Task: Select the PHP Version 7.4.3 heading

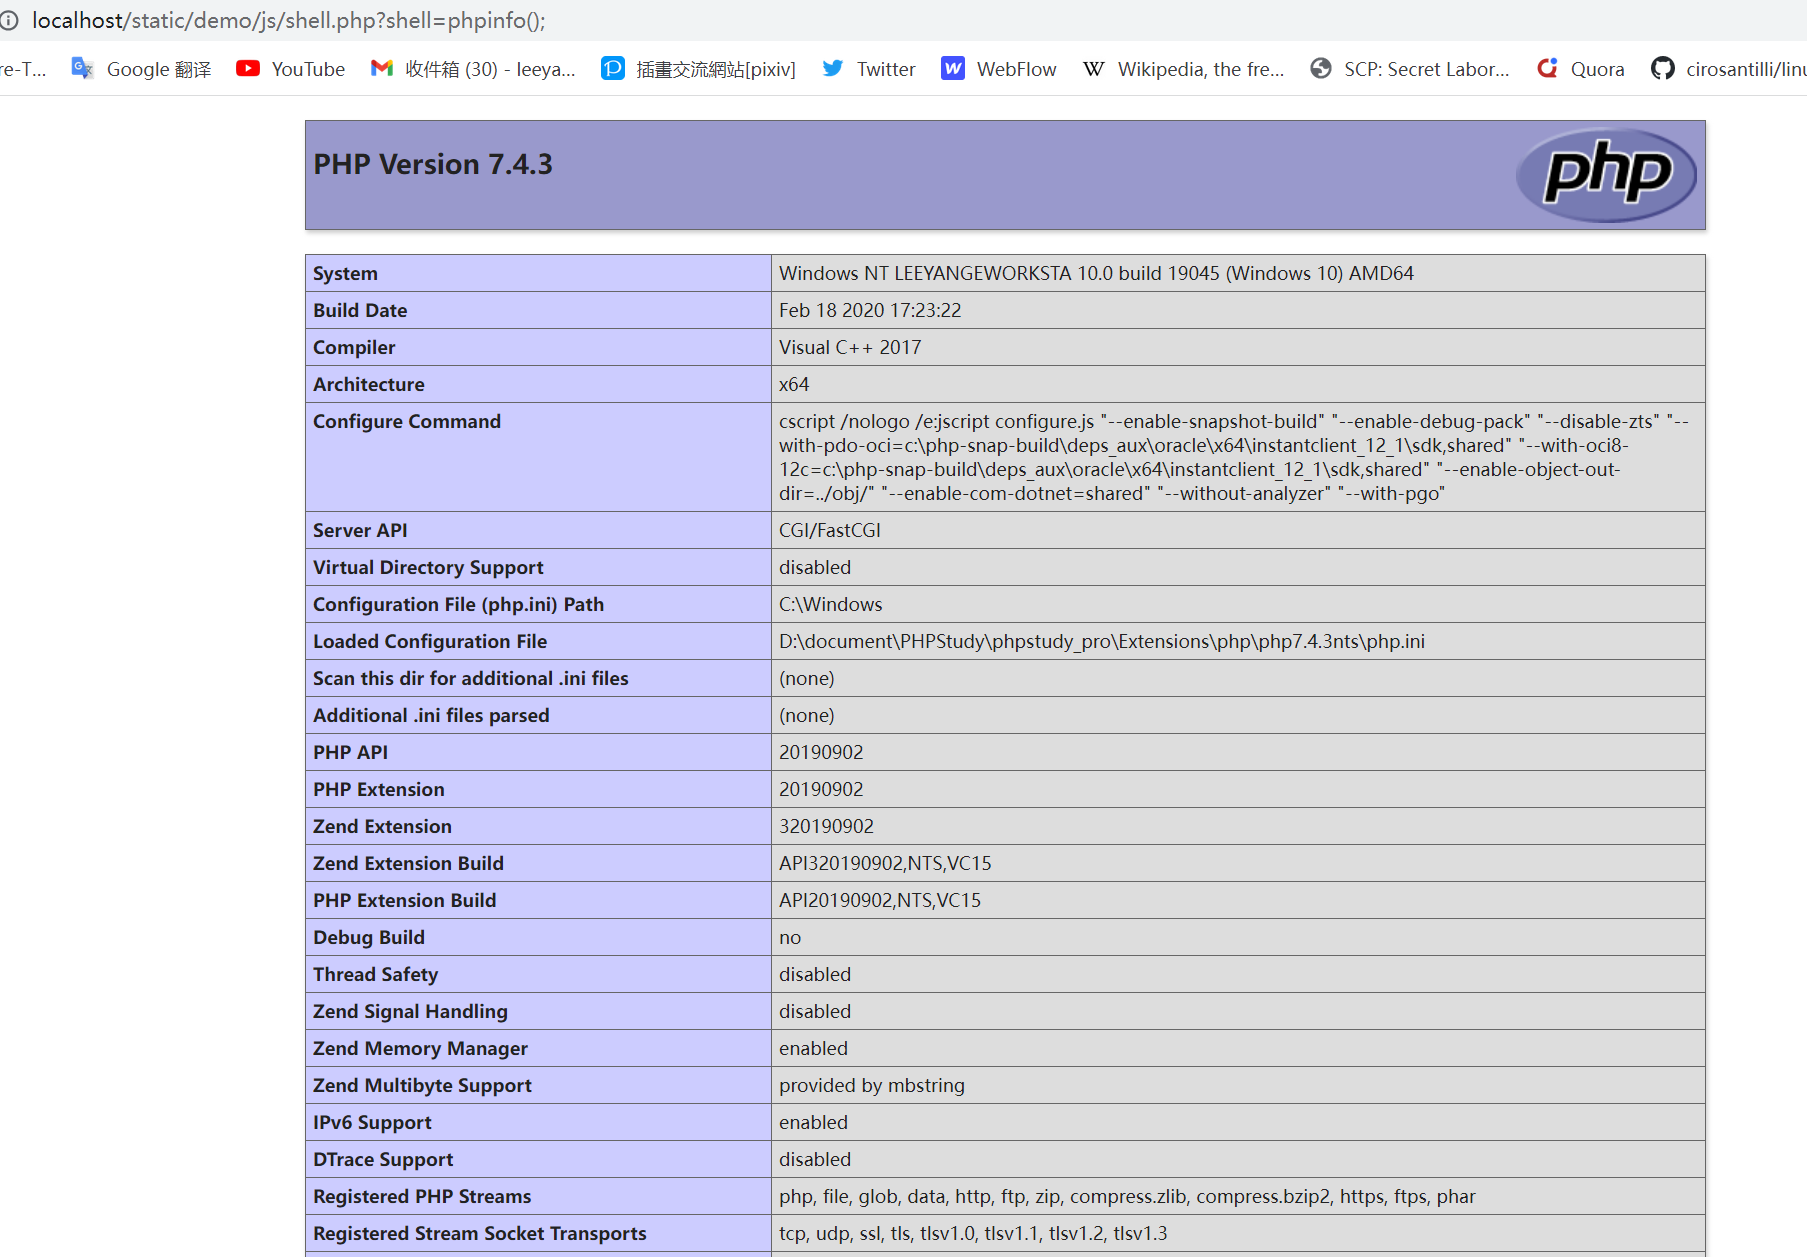Action: click(x=433, y=163)
